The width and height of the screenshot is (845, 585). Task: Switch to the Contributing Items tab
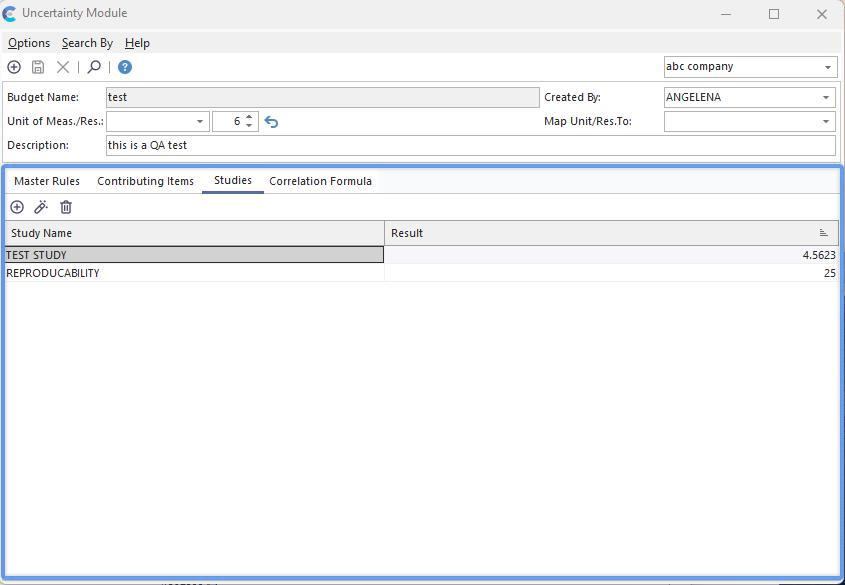pos(146,181)
